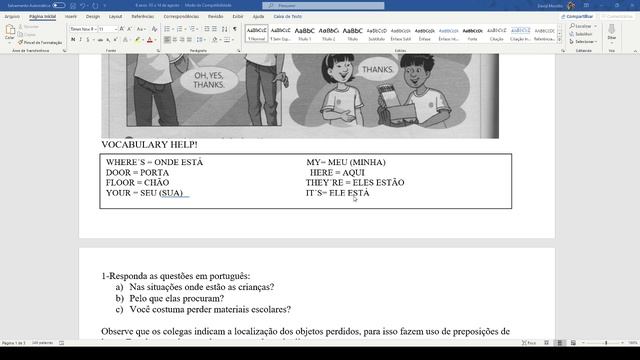640x360 pixels.
Task: Open the Referências ribbon tab
Action: pos(142,16)
